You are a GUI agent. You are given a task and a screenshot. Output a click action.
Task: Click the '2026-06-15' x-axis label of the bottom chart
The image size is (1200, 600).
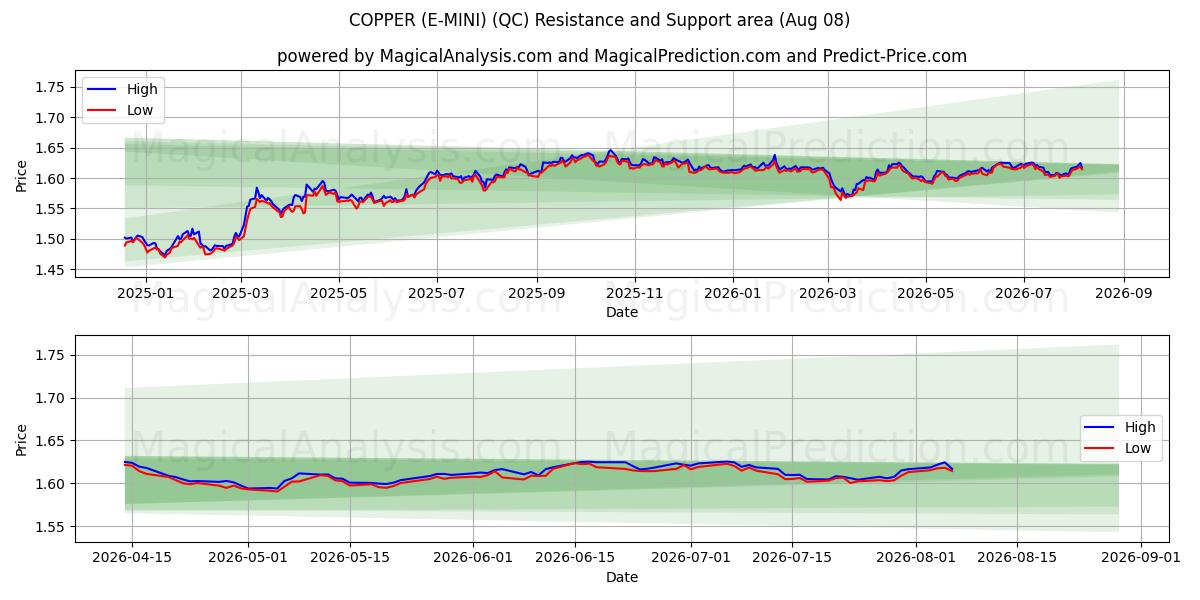[x=575, y=558]
